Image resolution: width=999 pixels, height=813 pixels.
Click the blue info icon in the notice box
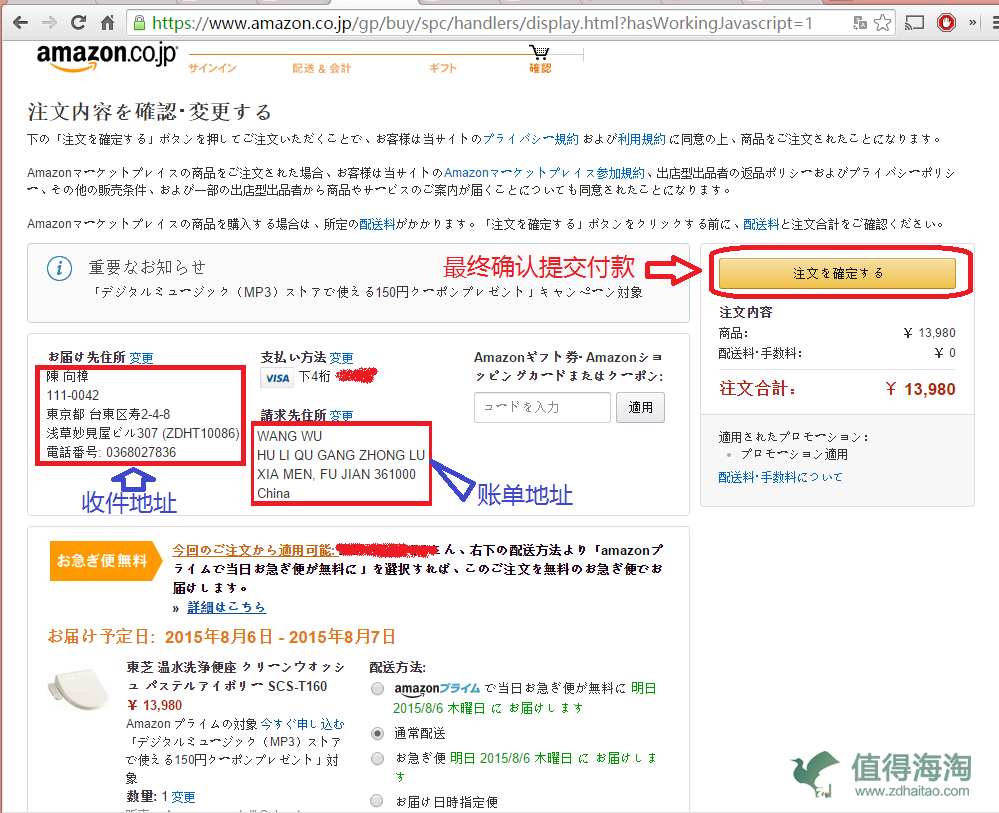(x=59, y=268)
